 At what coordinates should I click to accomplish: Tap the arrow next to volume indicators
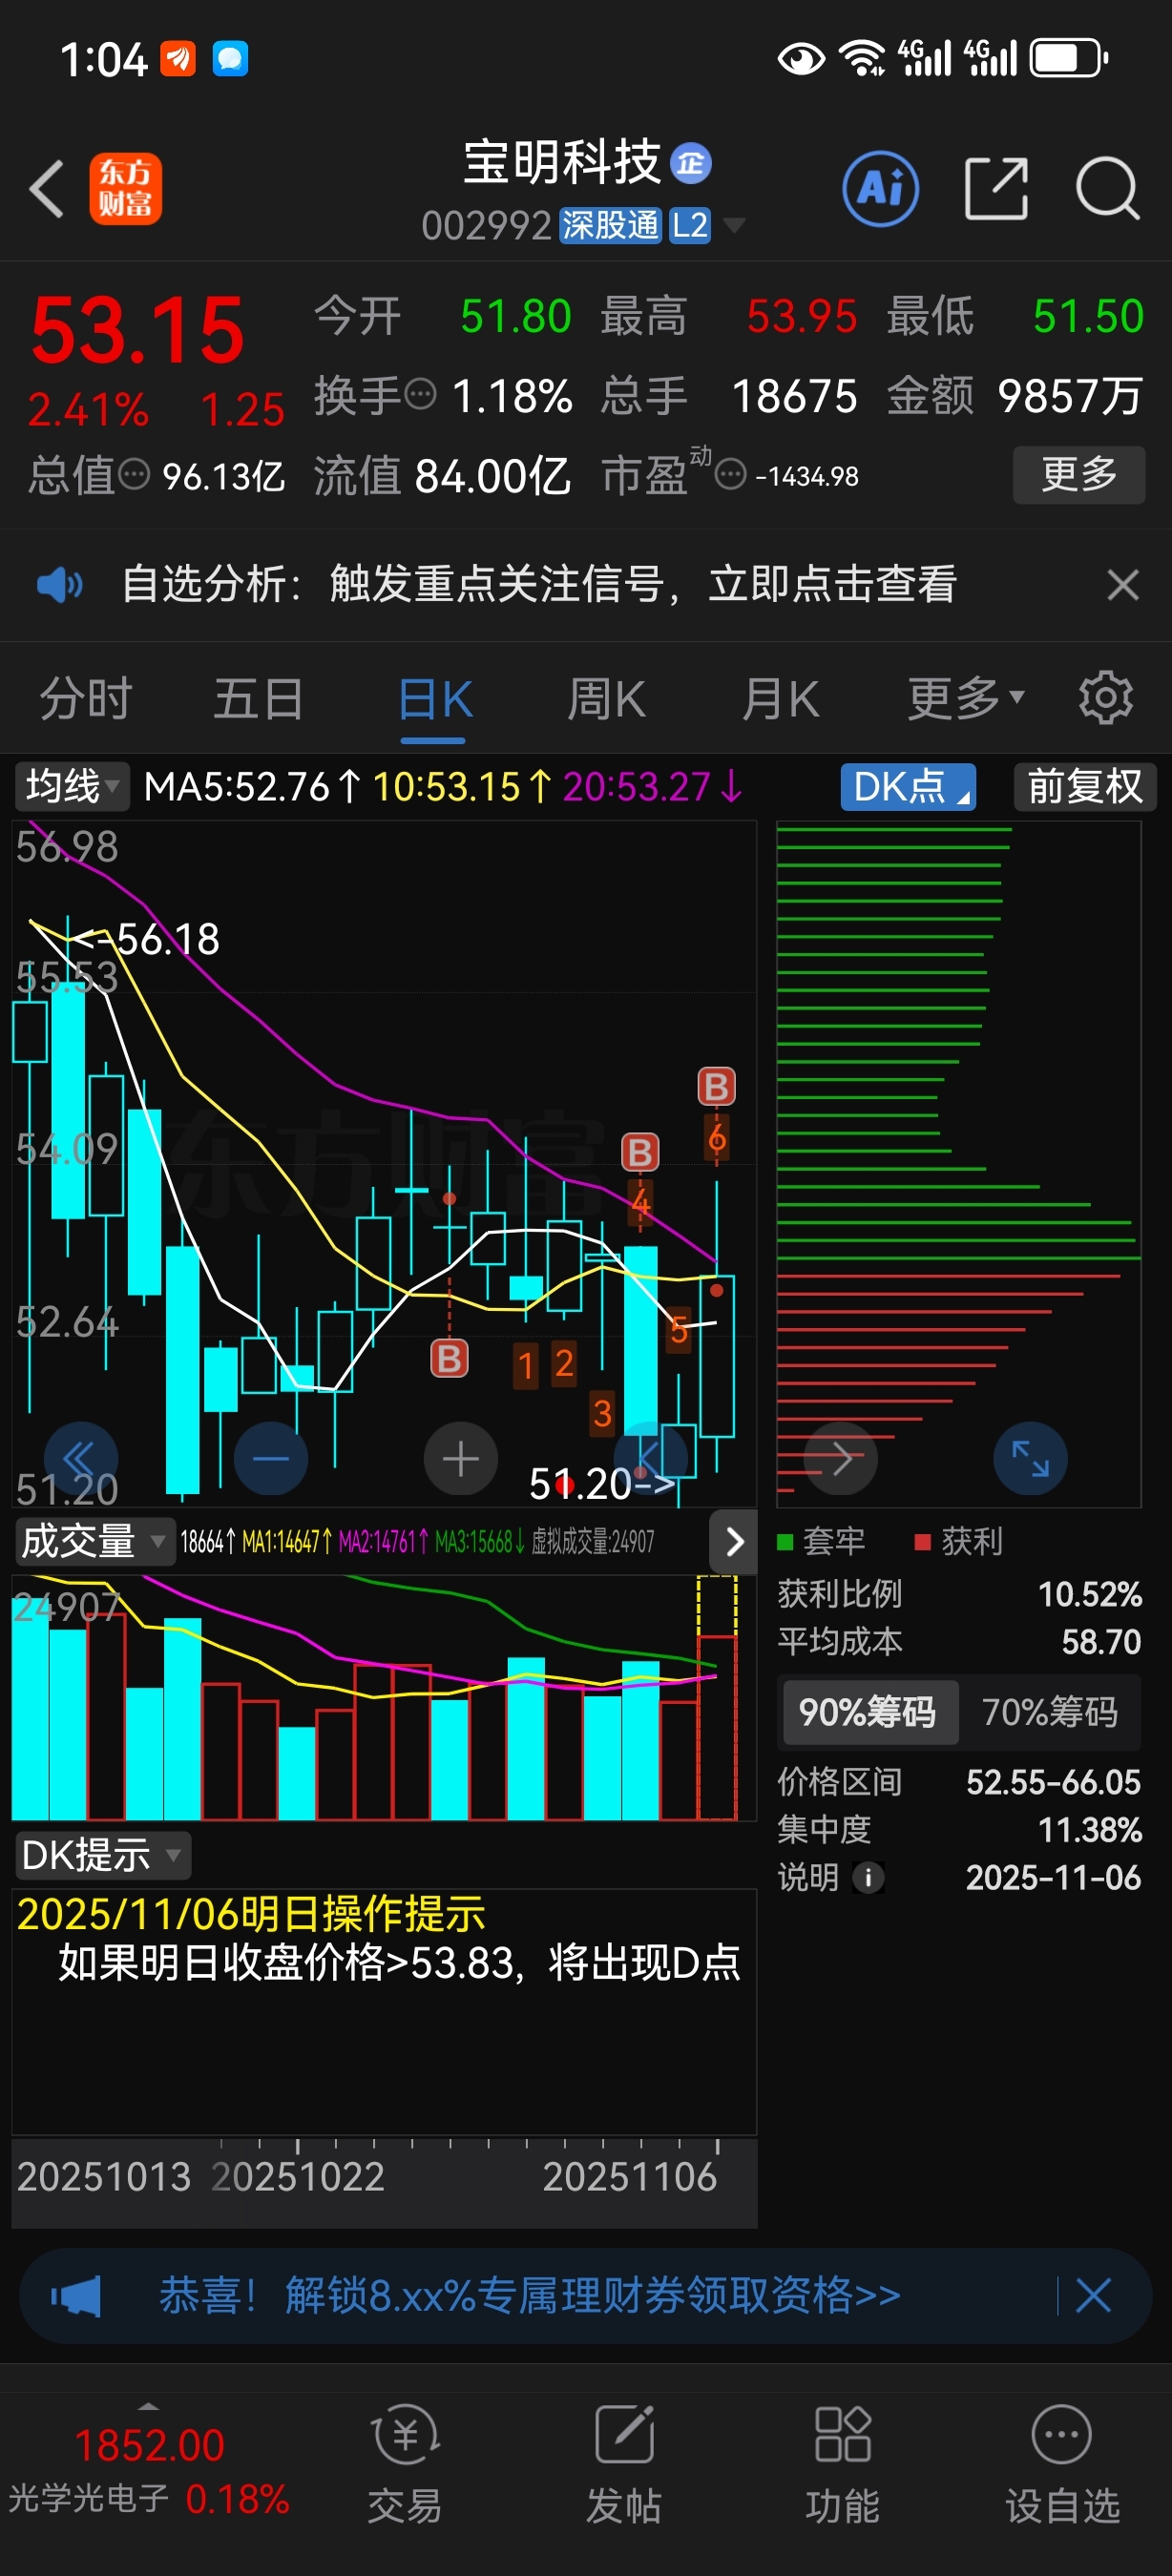point(734,1541)
